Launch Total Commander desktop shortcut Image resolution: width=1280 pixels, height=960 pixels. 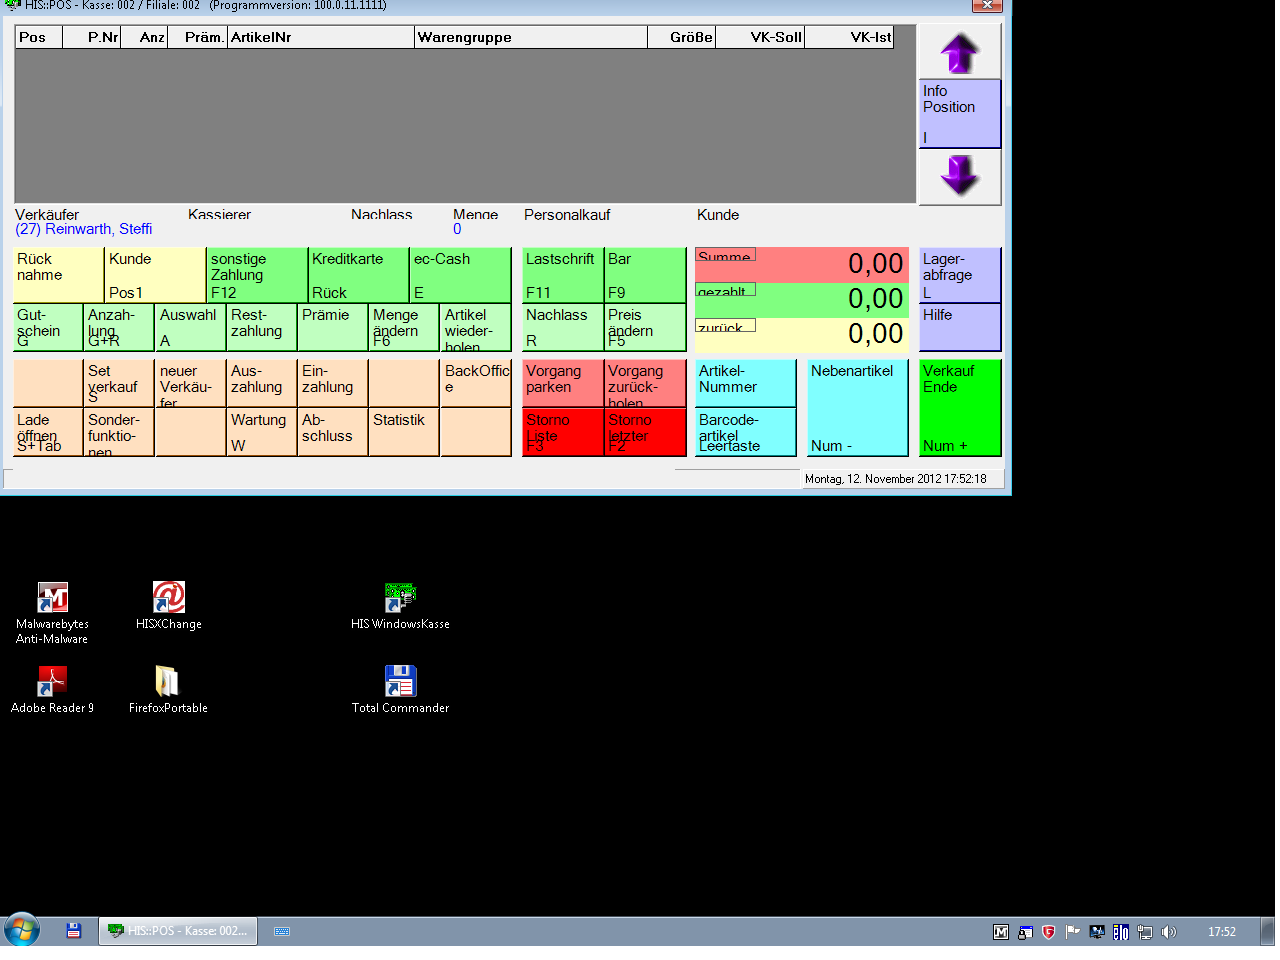point(400,690)
